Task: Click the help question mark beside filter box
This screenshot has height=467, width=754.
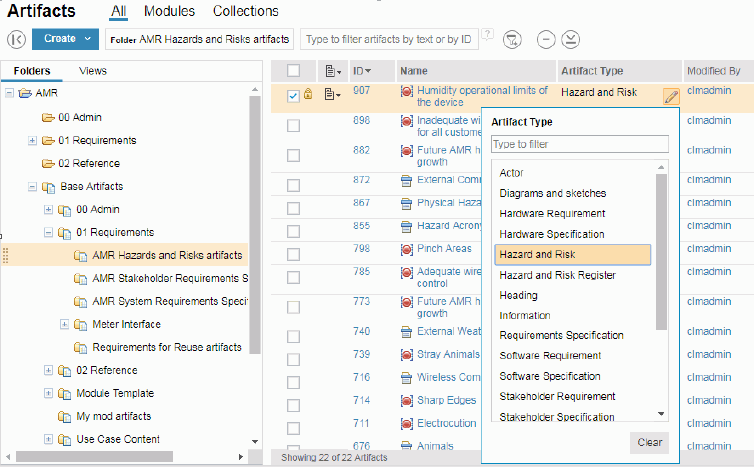Action: (487, 34)
